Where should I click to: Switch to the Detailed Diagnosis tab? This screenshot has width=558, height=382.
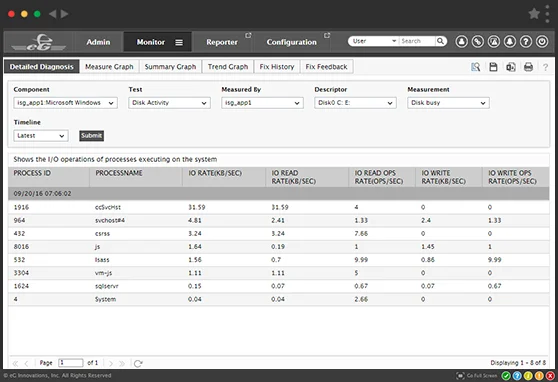(x=42, y=67)
